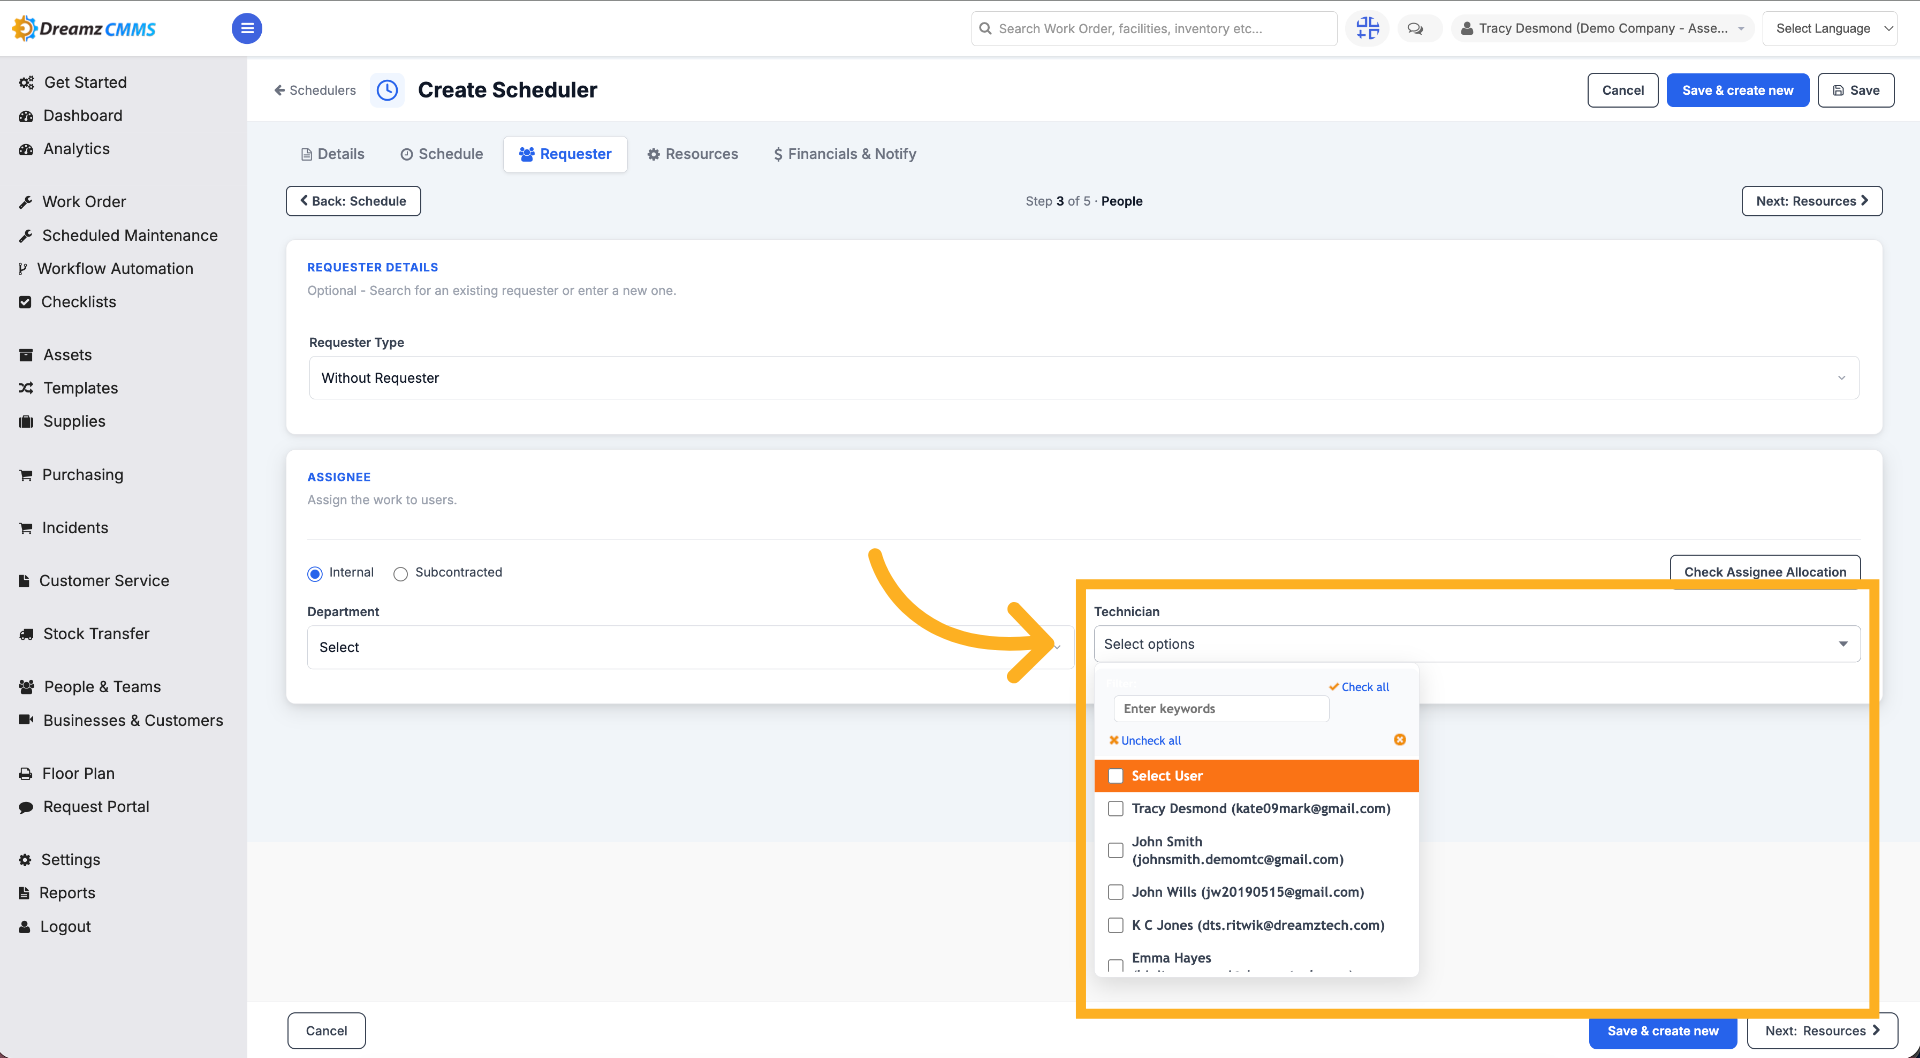The image size is (1920, 1058).
Task: Switch to the Details tab
Action: pos(332,154)
